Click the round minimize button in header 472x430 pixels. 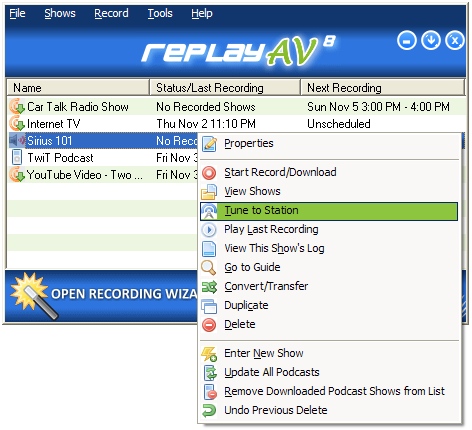pyautogui.click(x=407, y=41)
